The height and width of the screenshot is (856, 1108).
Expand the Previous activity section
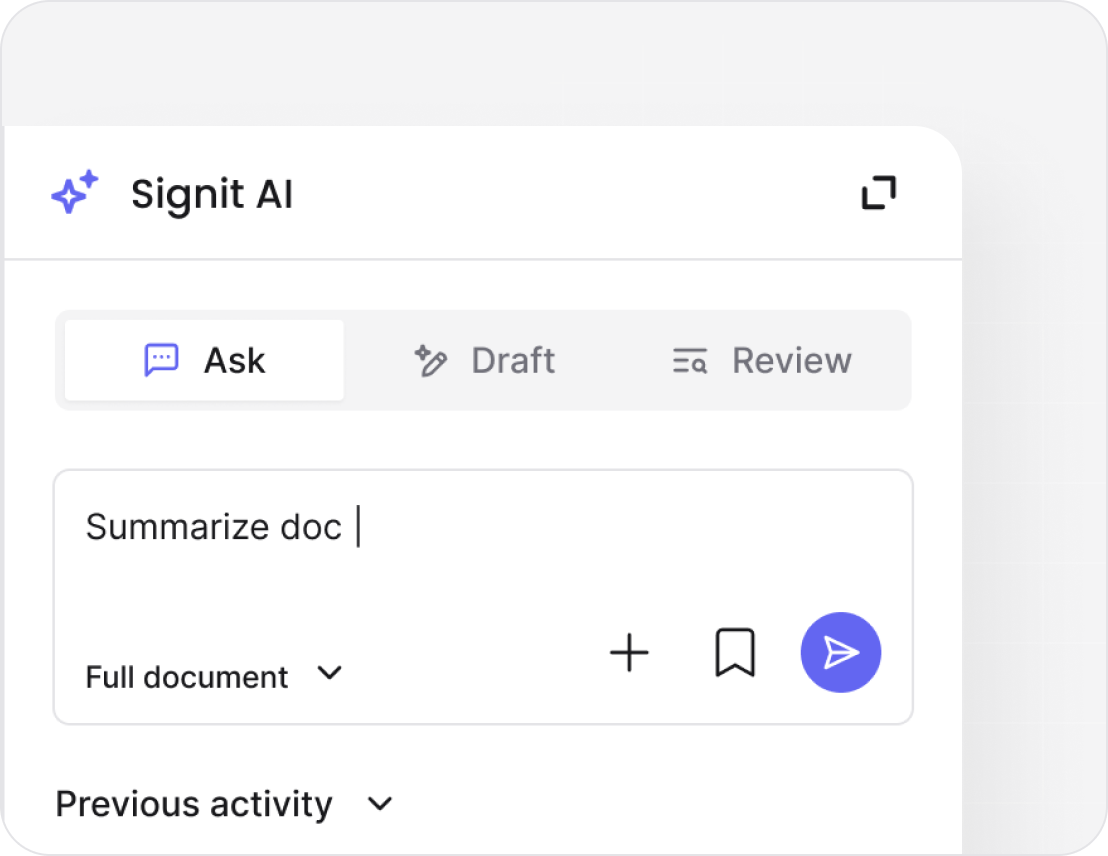pos(224,804)
